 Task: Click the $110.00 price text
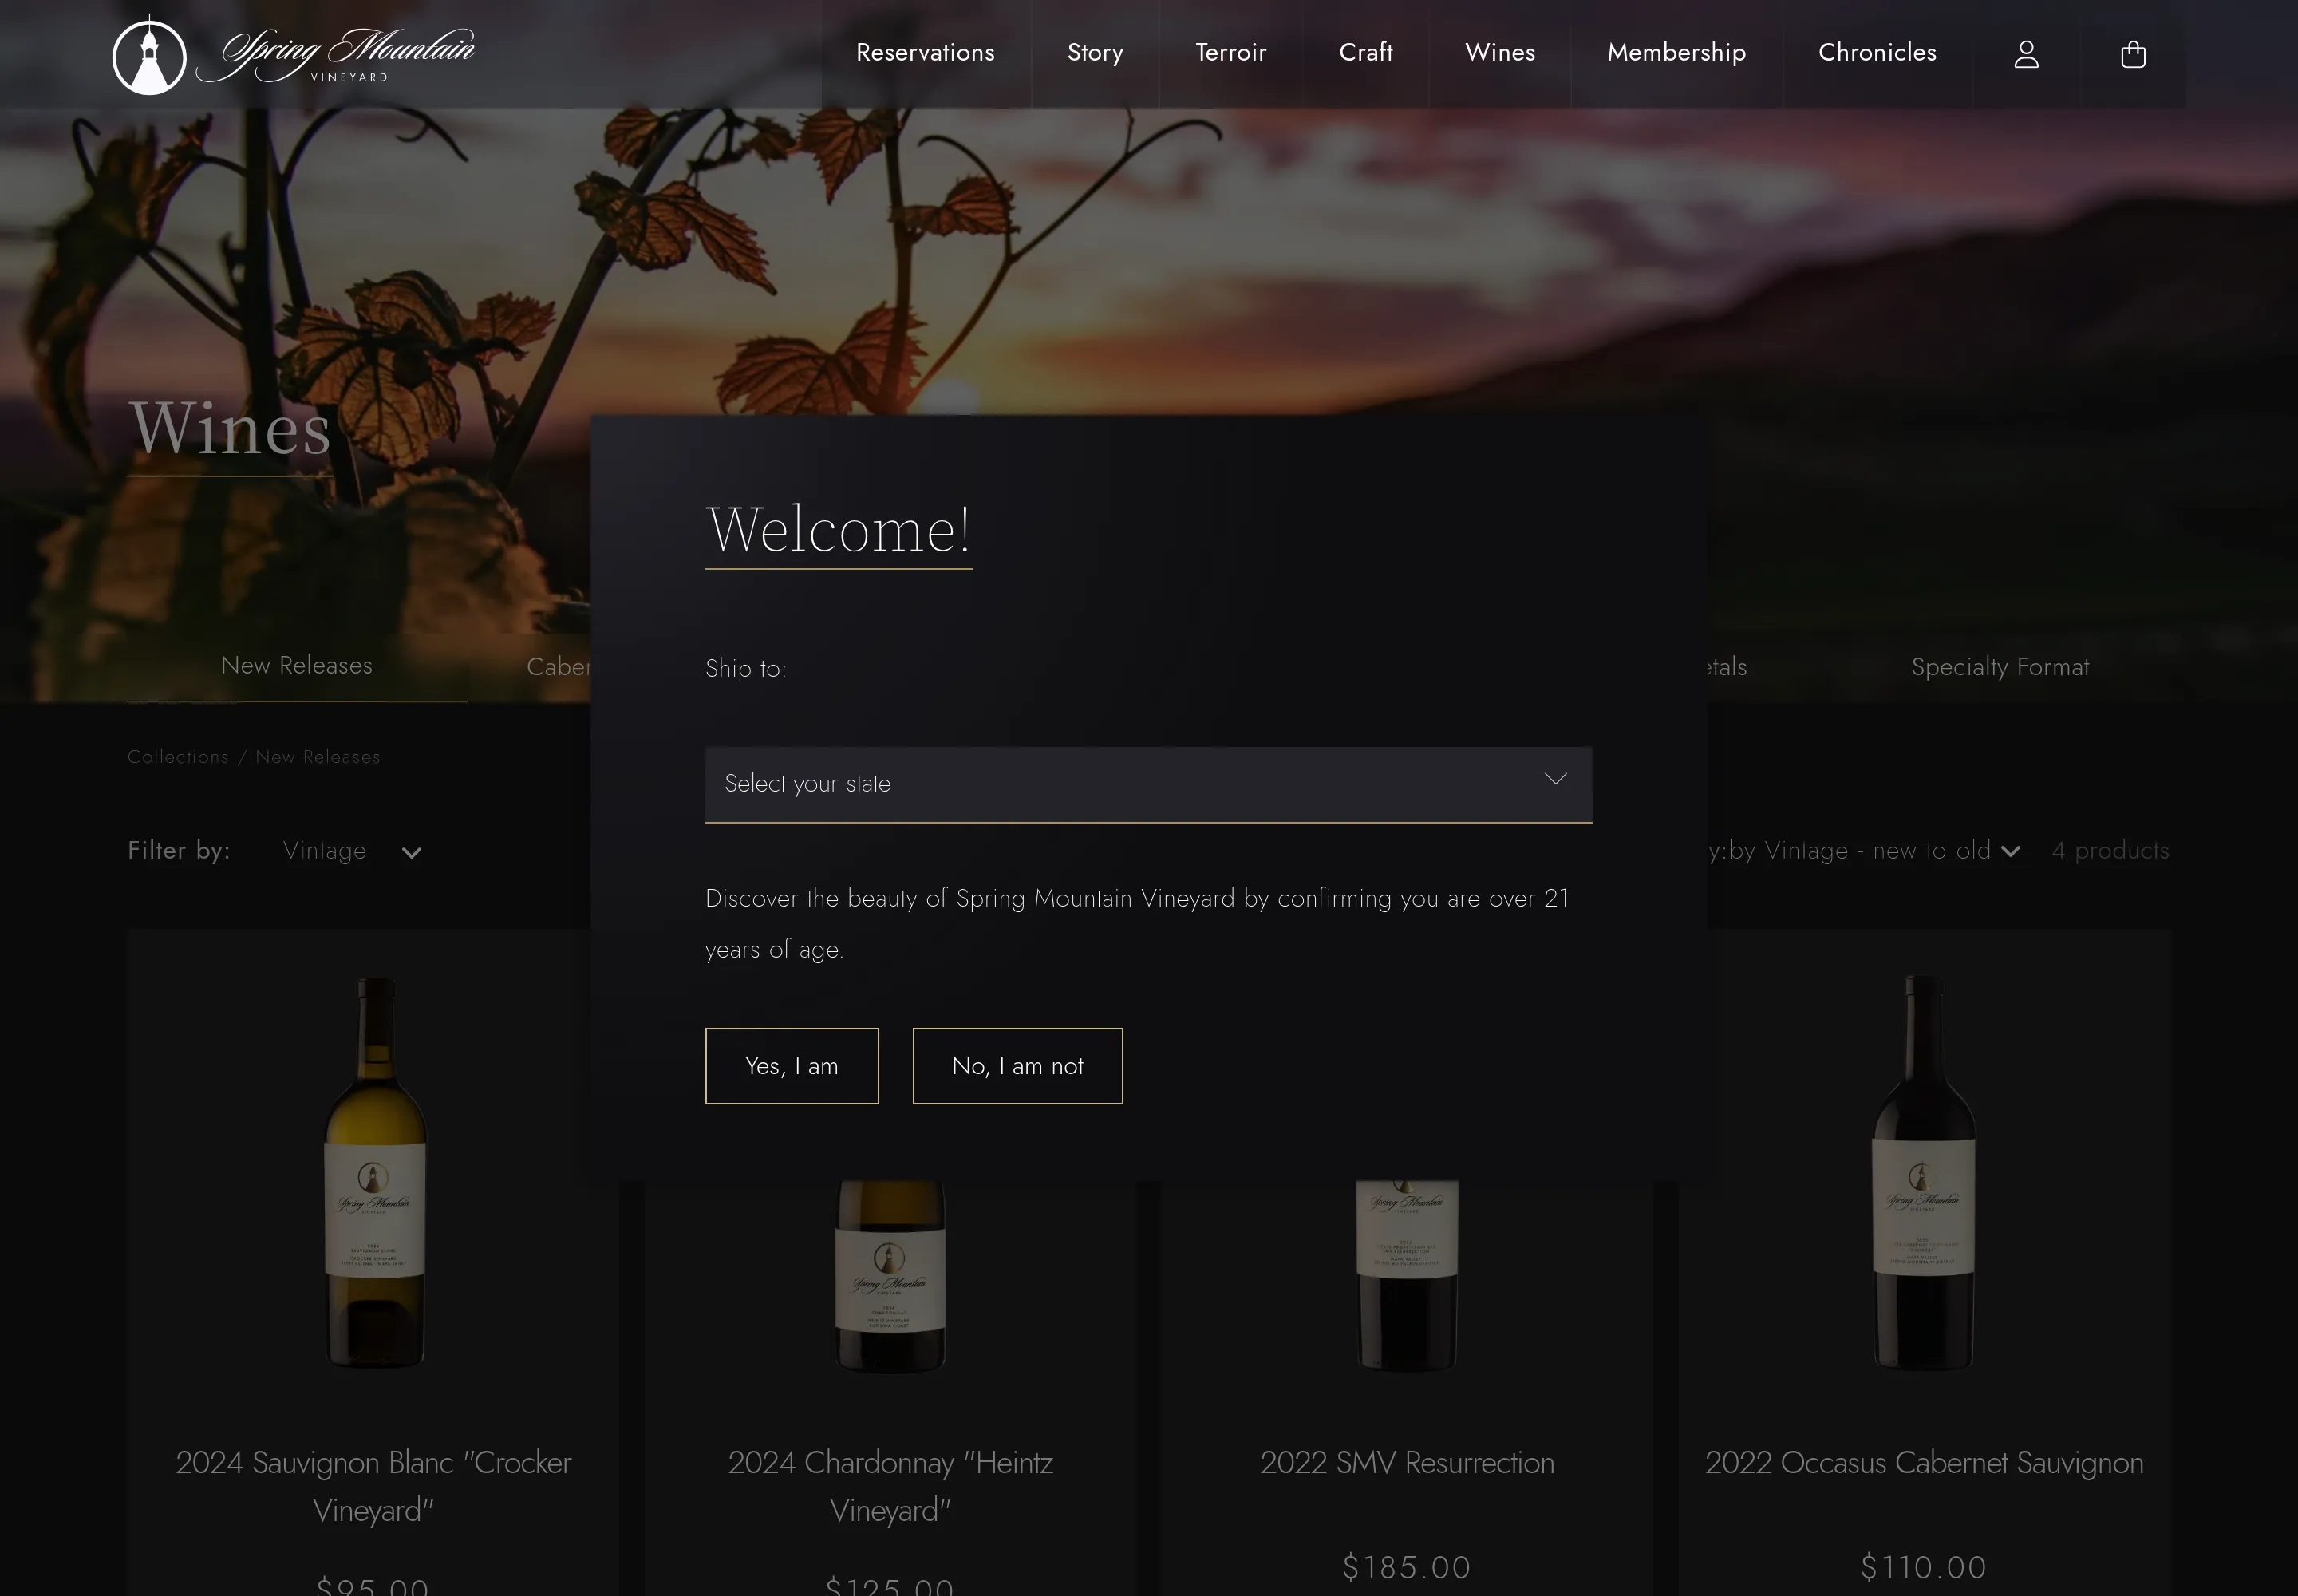tap(1923, 1567)
